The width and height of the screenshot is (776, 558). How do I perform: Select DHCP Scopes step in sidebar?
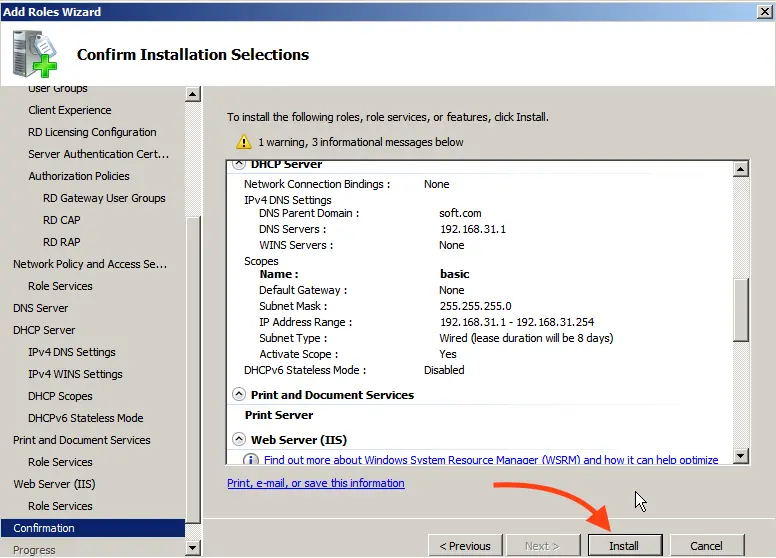(60, 396)
